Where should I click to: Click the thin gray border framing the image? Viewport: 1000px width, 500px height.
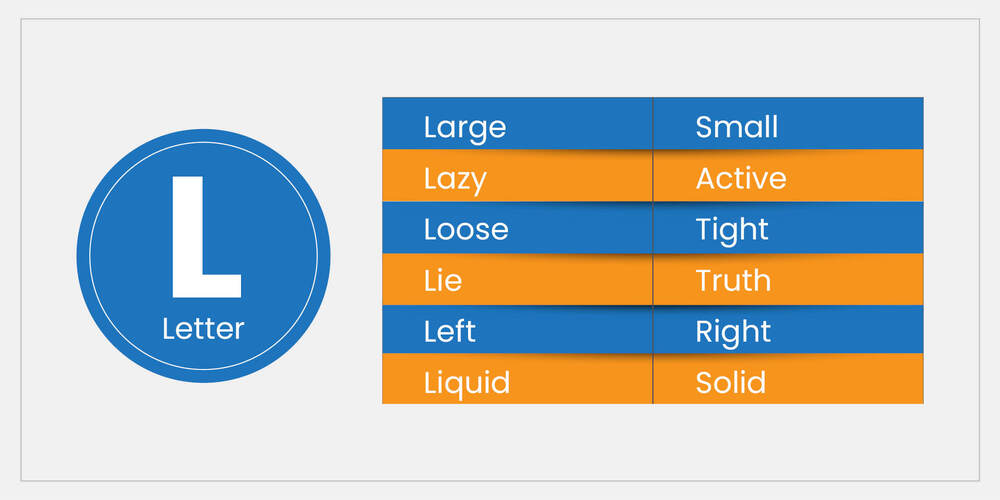click(21, 250)
